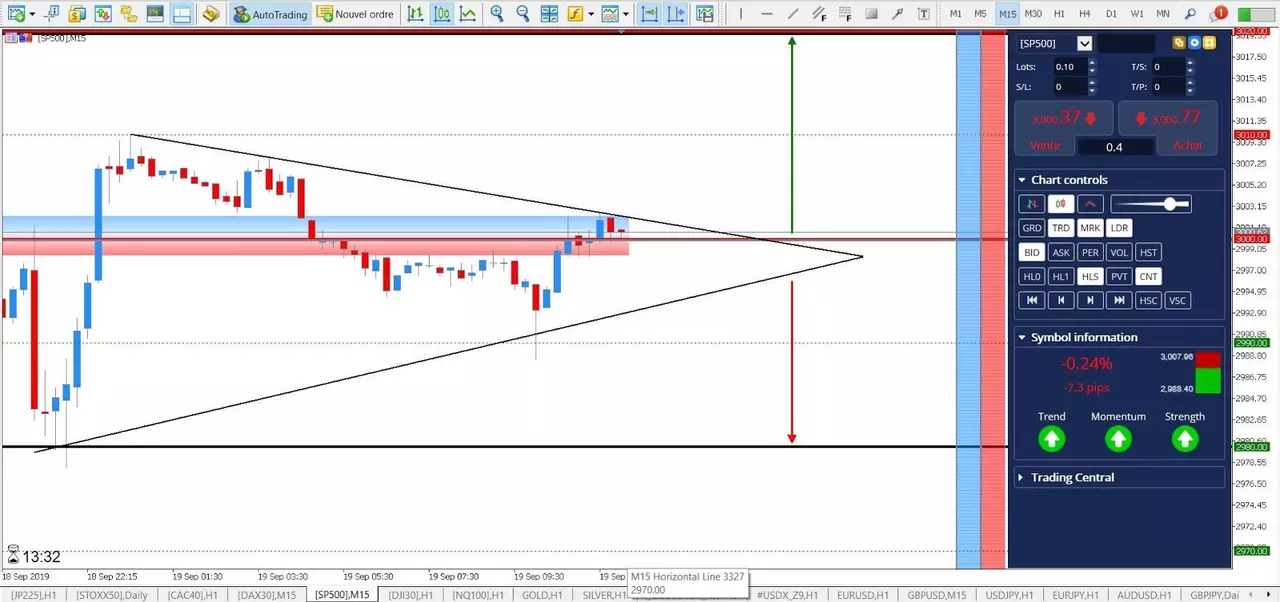The image size is (1280, 602).
Task: Tile chart windows icon
Action: click(549, 14)
